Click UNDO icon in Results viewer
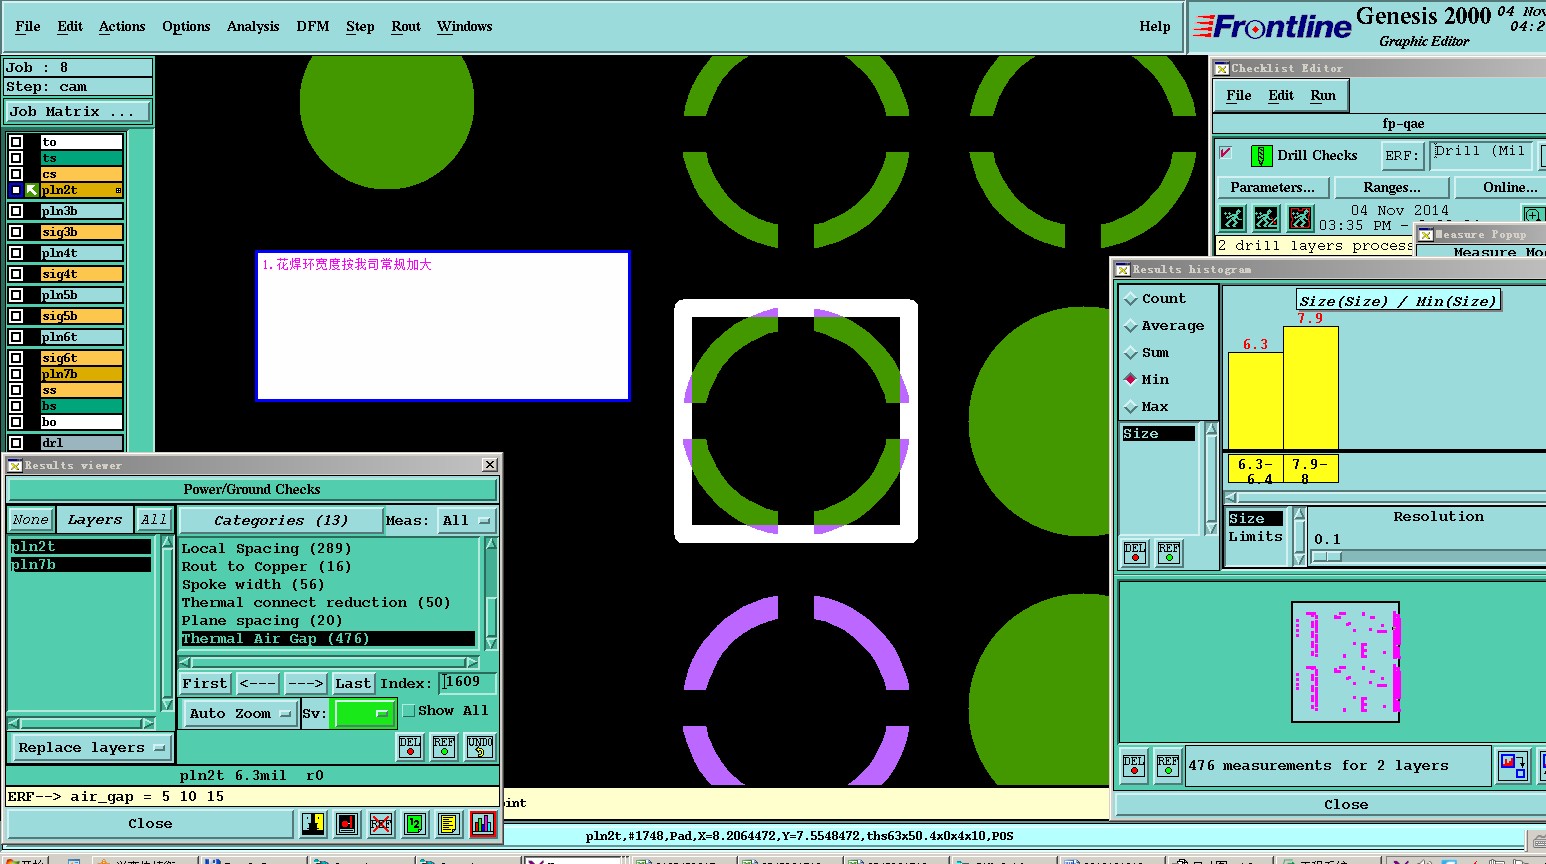 [x=480, y=747]
